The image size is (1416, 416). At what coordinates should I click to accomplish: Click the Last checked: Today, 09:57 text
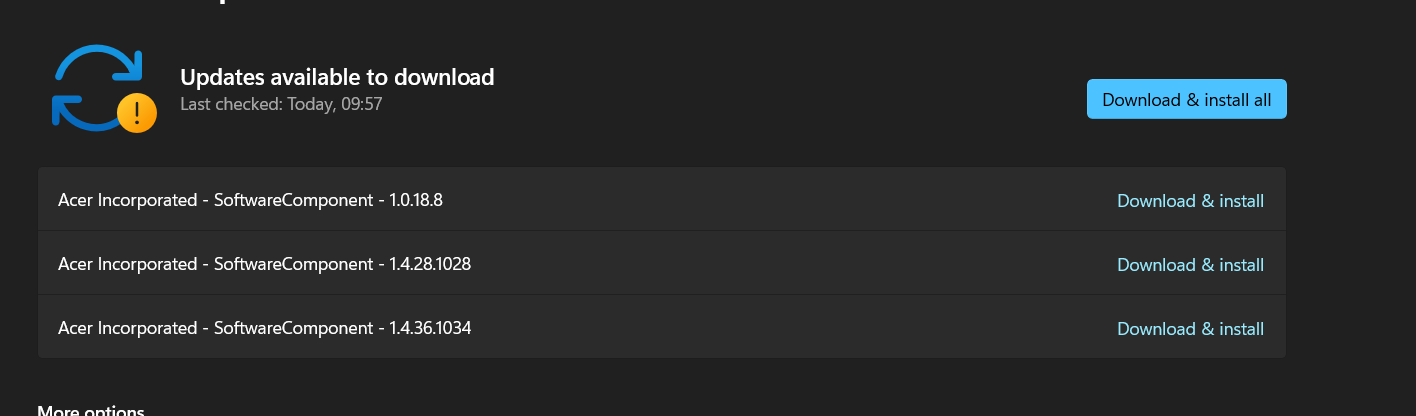click(281, 103)
